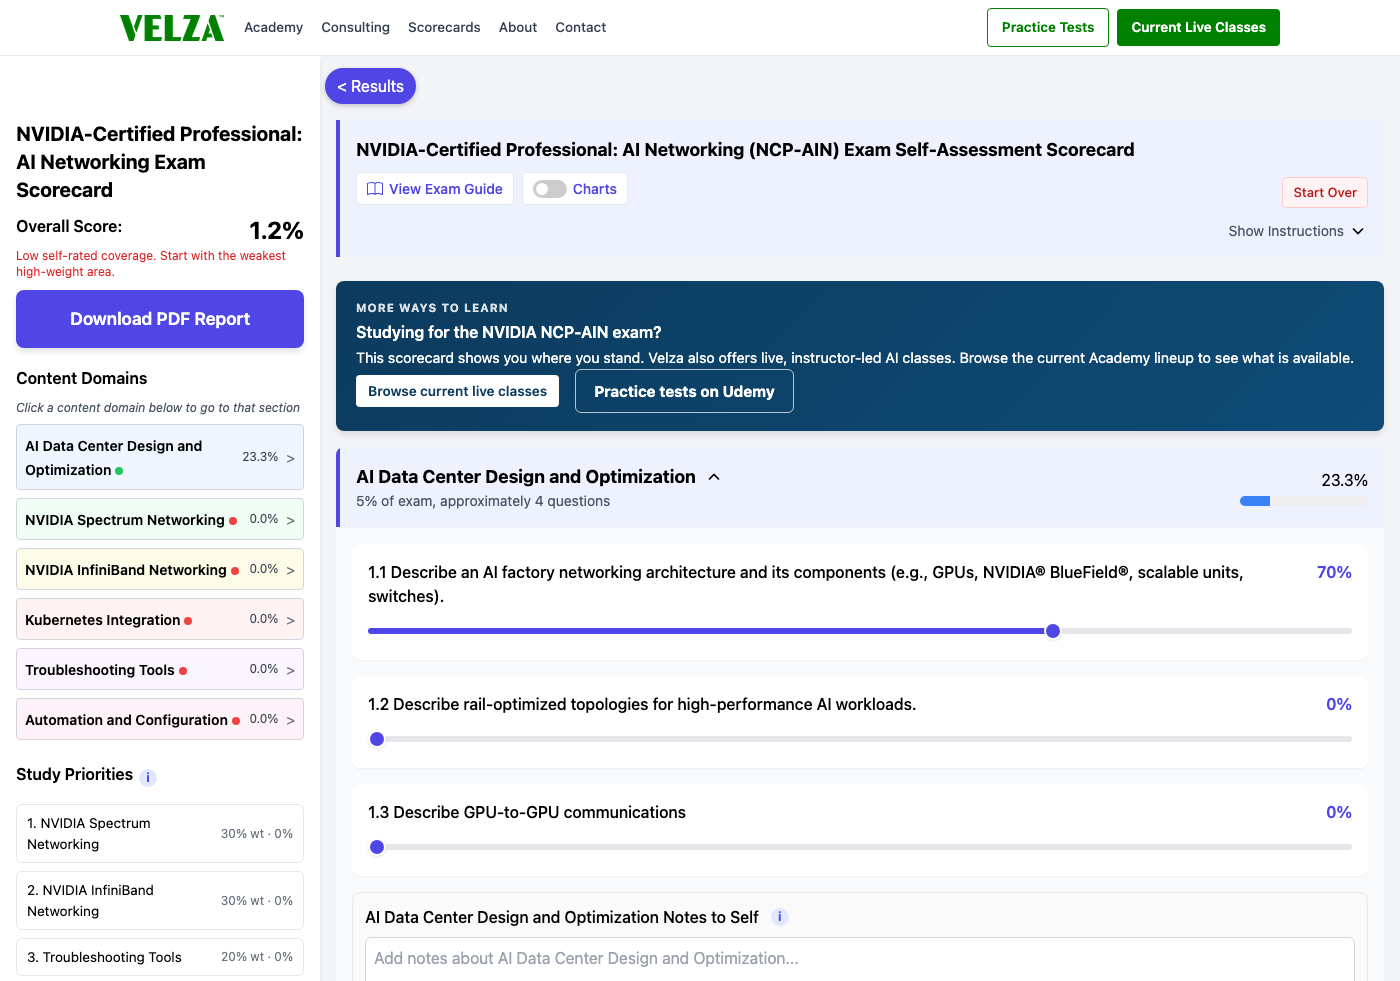This screenshot has height=981, width=1400.
Task: Click the 70% value for objective 1.1
Action: pos(1334,572)
